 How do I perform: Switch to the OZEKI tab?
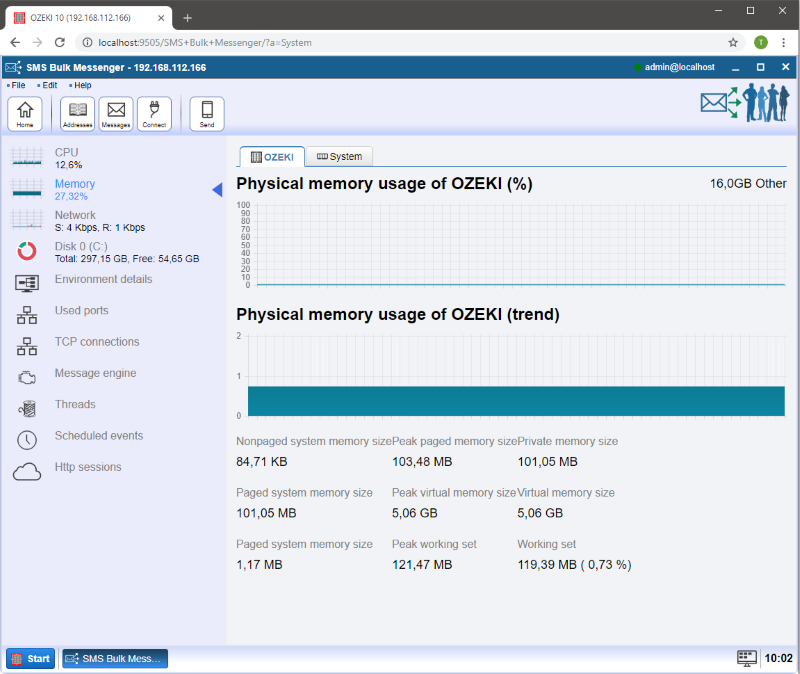[272, 157]
